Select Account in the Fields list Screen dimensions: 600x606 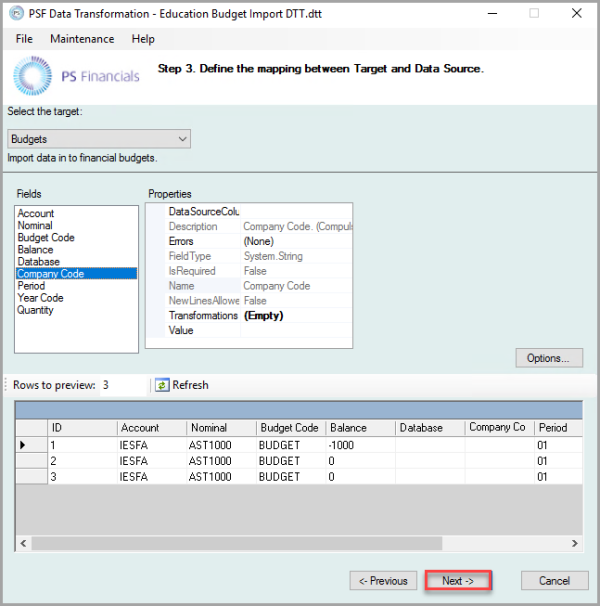36,214
